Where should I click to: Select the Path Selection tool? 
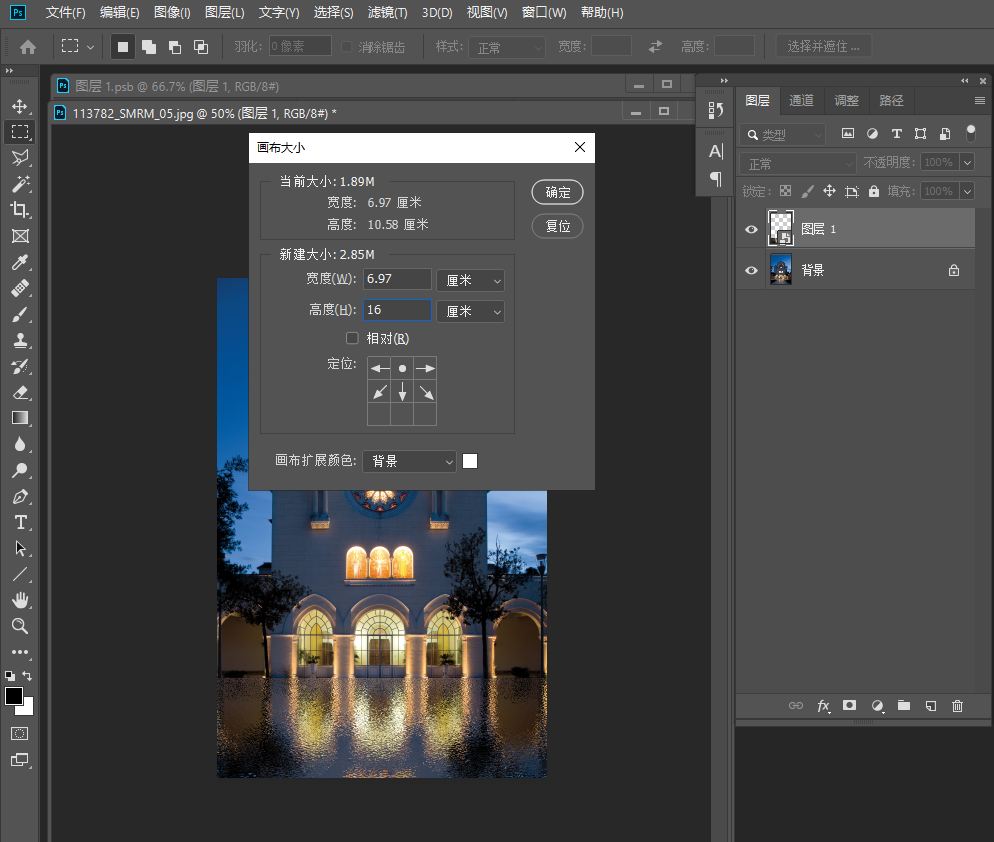pyautogui.click(x=20, y=548)
